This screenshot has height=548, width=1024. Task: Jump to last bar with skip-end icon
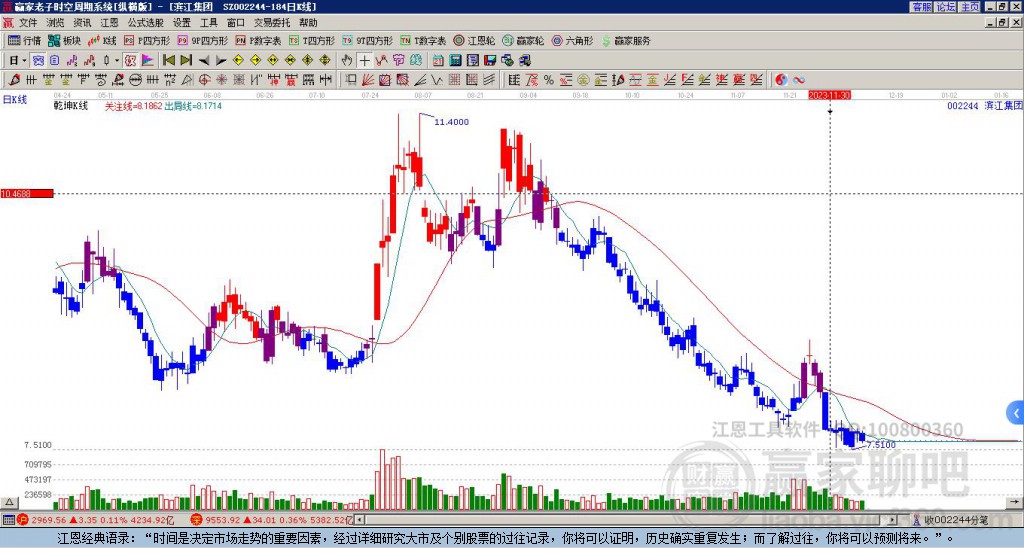point(186,61)
